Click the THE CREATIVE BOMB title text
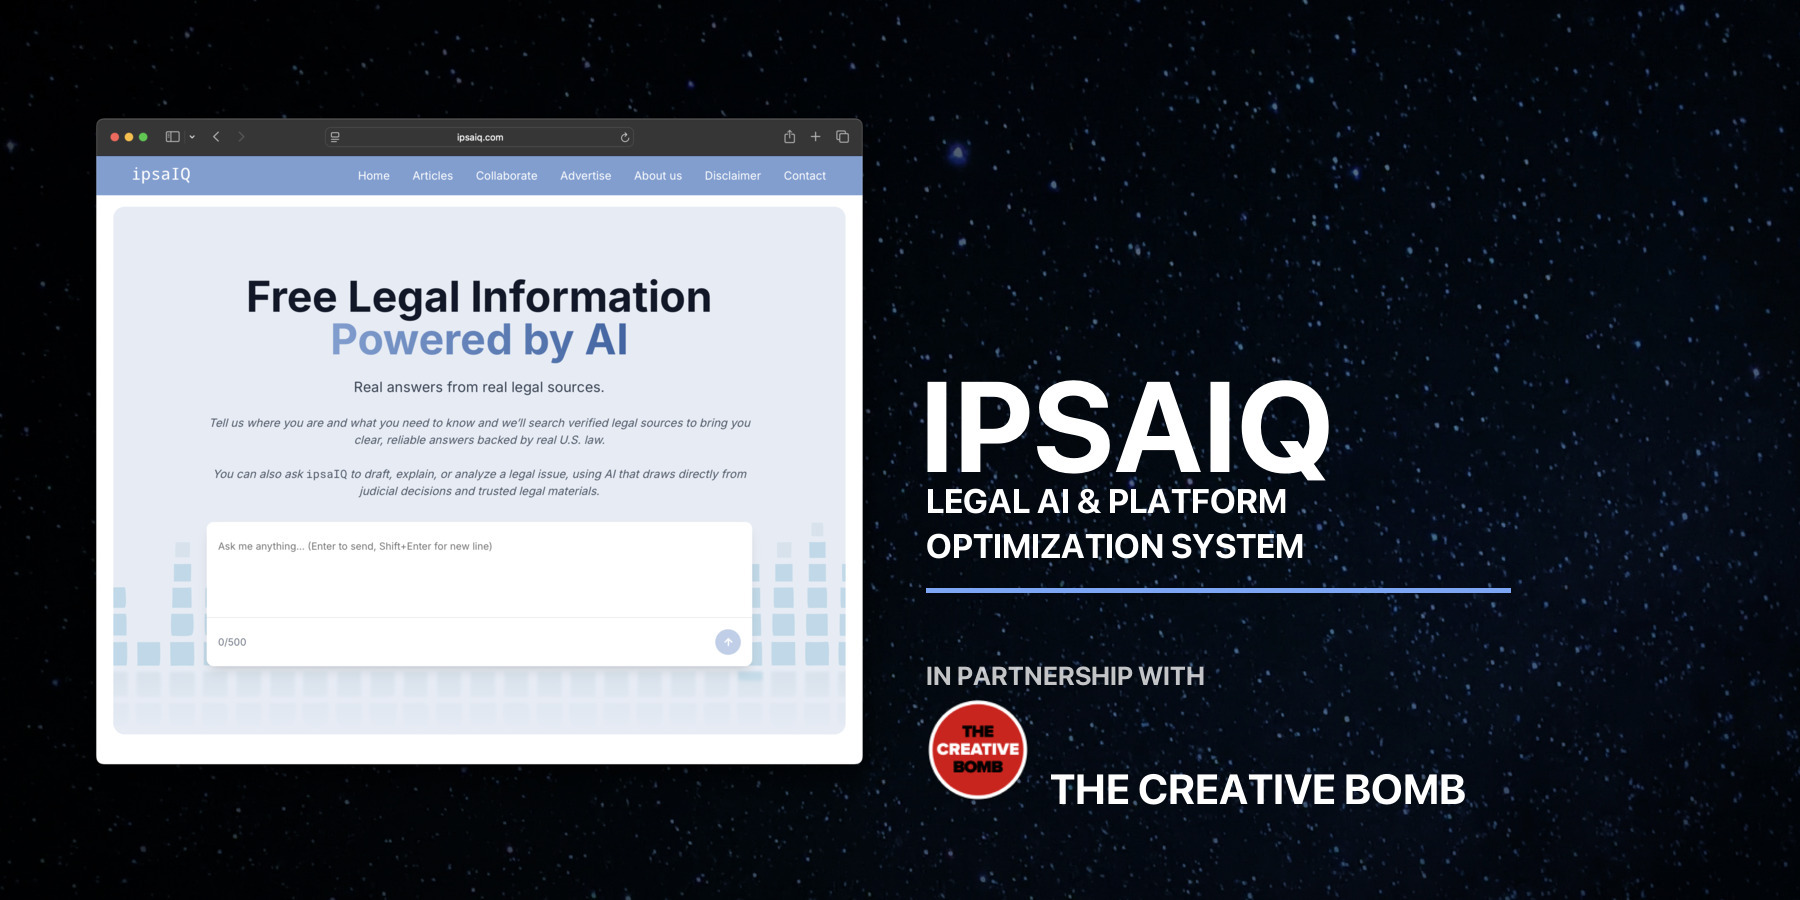Image resolution: width=1800 pixels, height=900 pixels. click(1258, 790)
